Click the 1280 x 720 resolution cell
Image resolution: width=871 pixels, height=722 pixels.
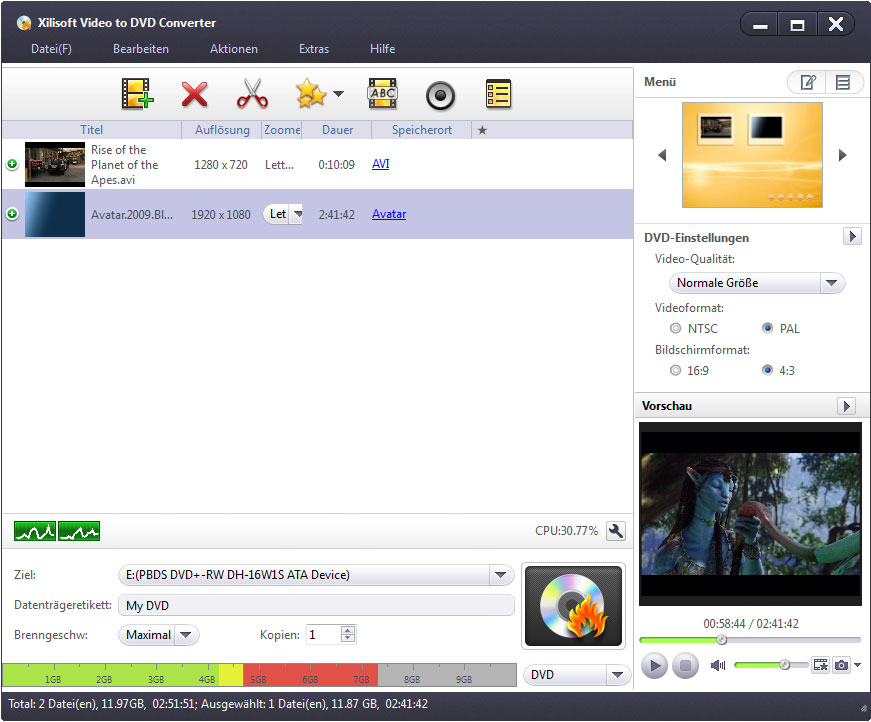221,165
